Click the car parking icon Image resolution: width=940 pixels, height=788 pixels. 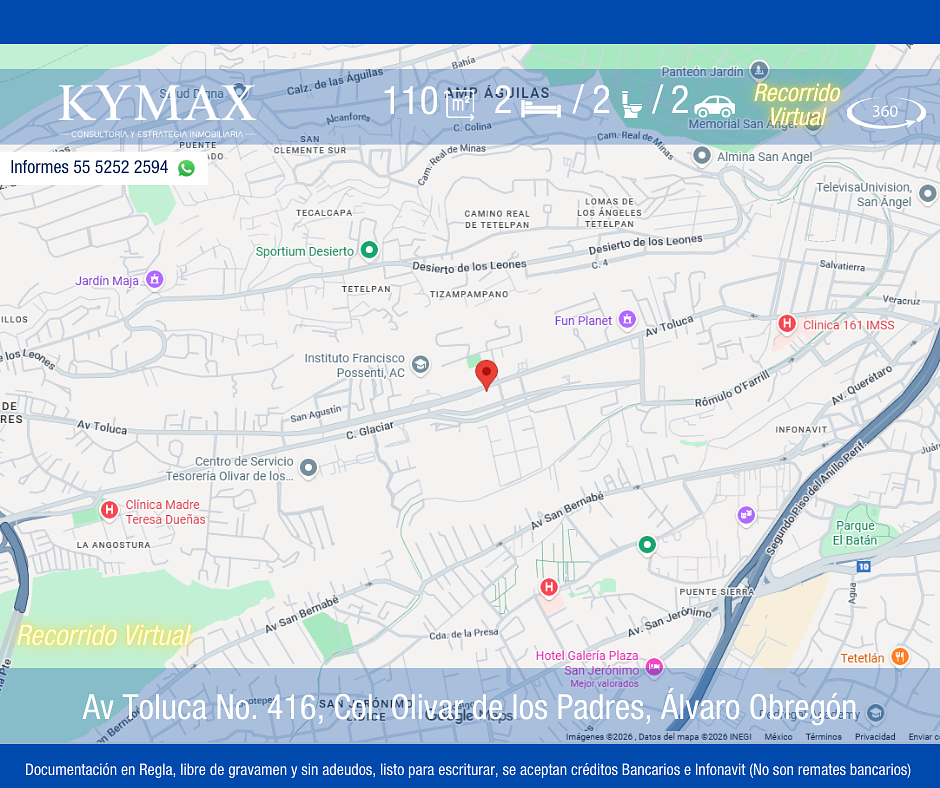[x=714, y=105]
